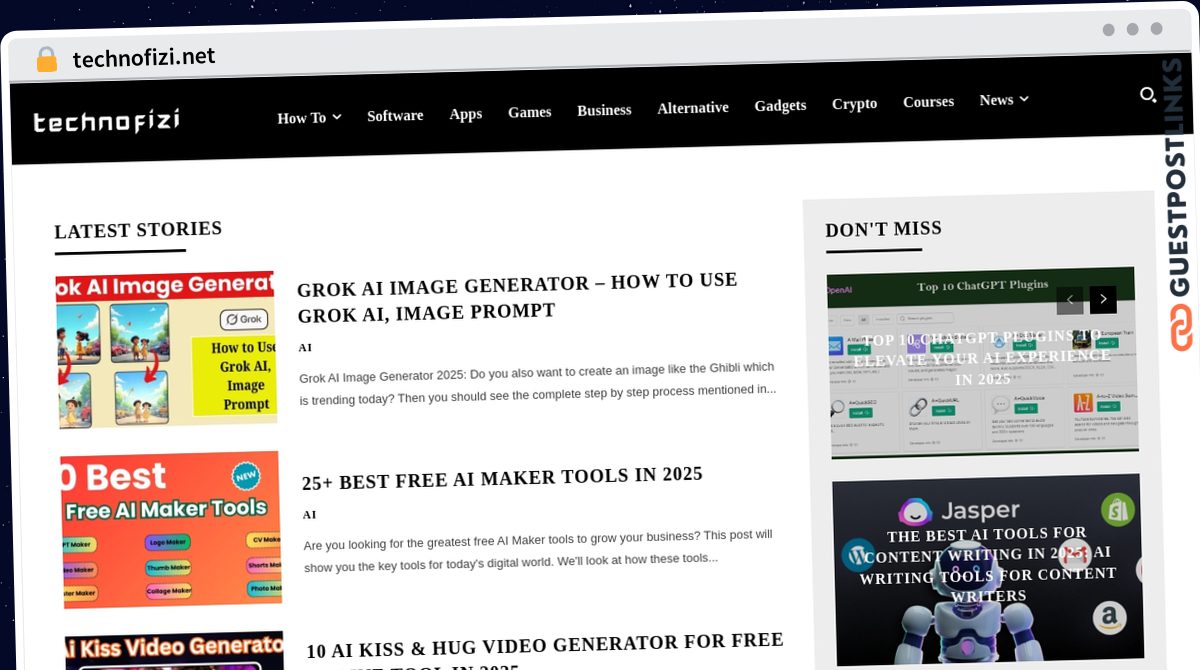This screenshot has height=670, width=1200.
Task: Open the Software menu item
Action: point(395,115)
